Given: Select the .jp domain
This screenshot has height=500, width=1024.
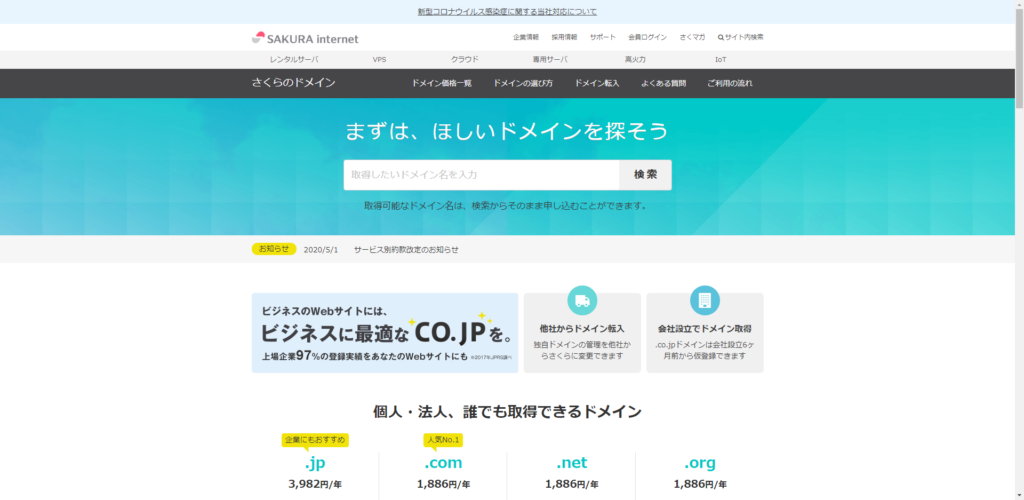Looking at the screenshot, I should (315, 463).
